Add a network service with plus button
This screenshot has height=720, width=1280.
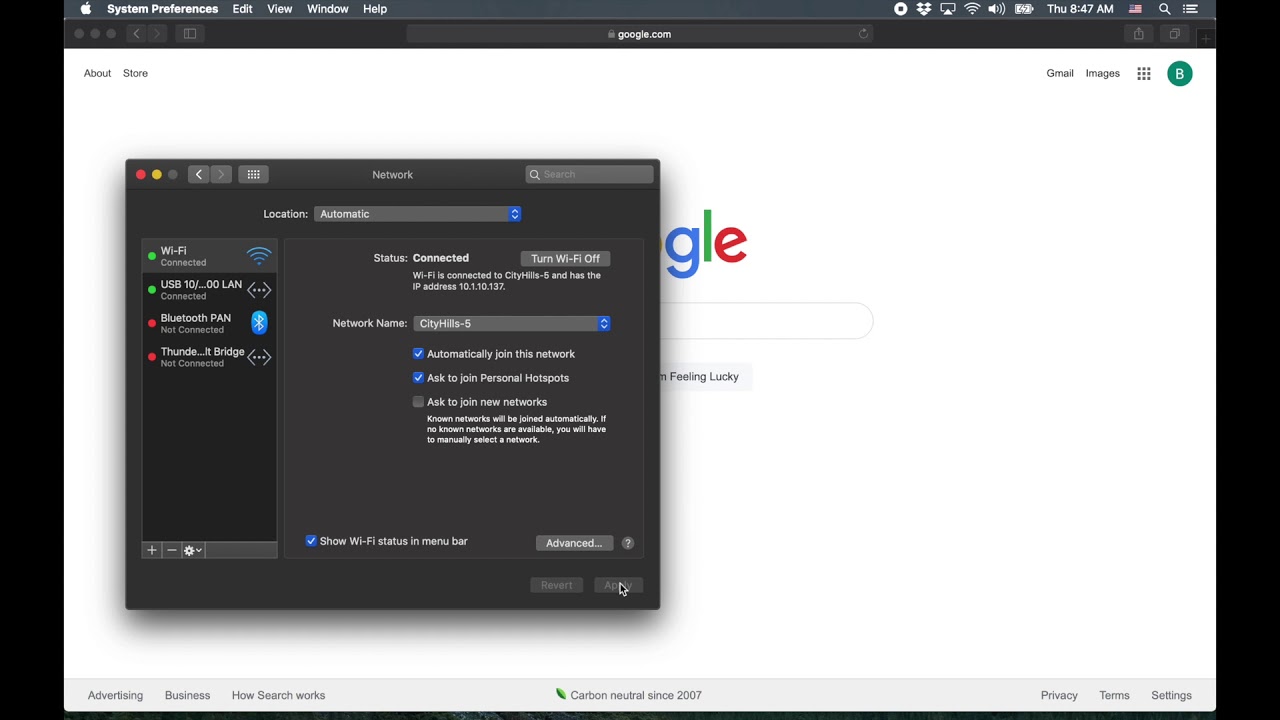point(152,550)
